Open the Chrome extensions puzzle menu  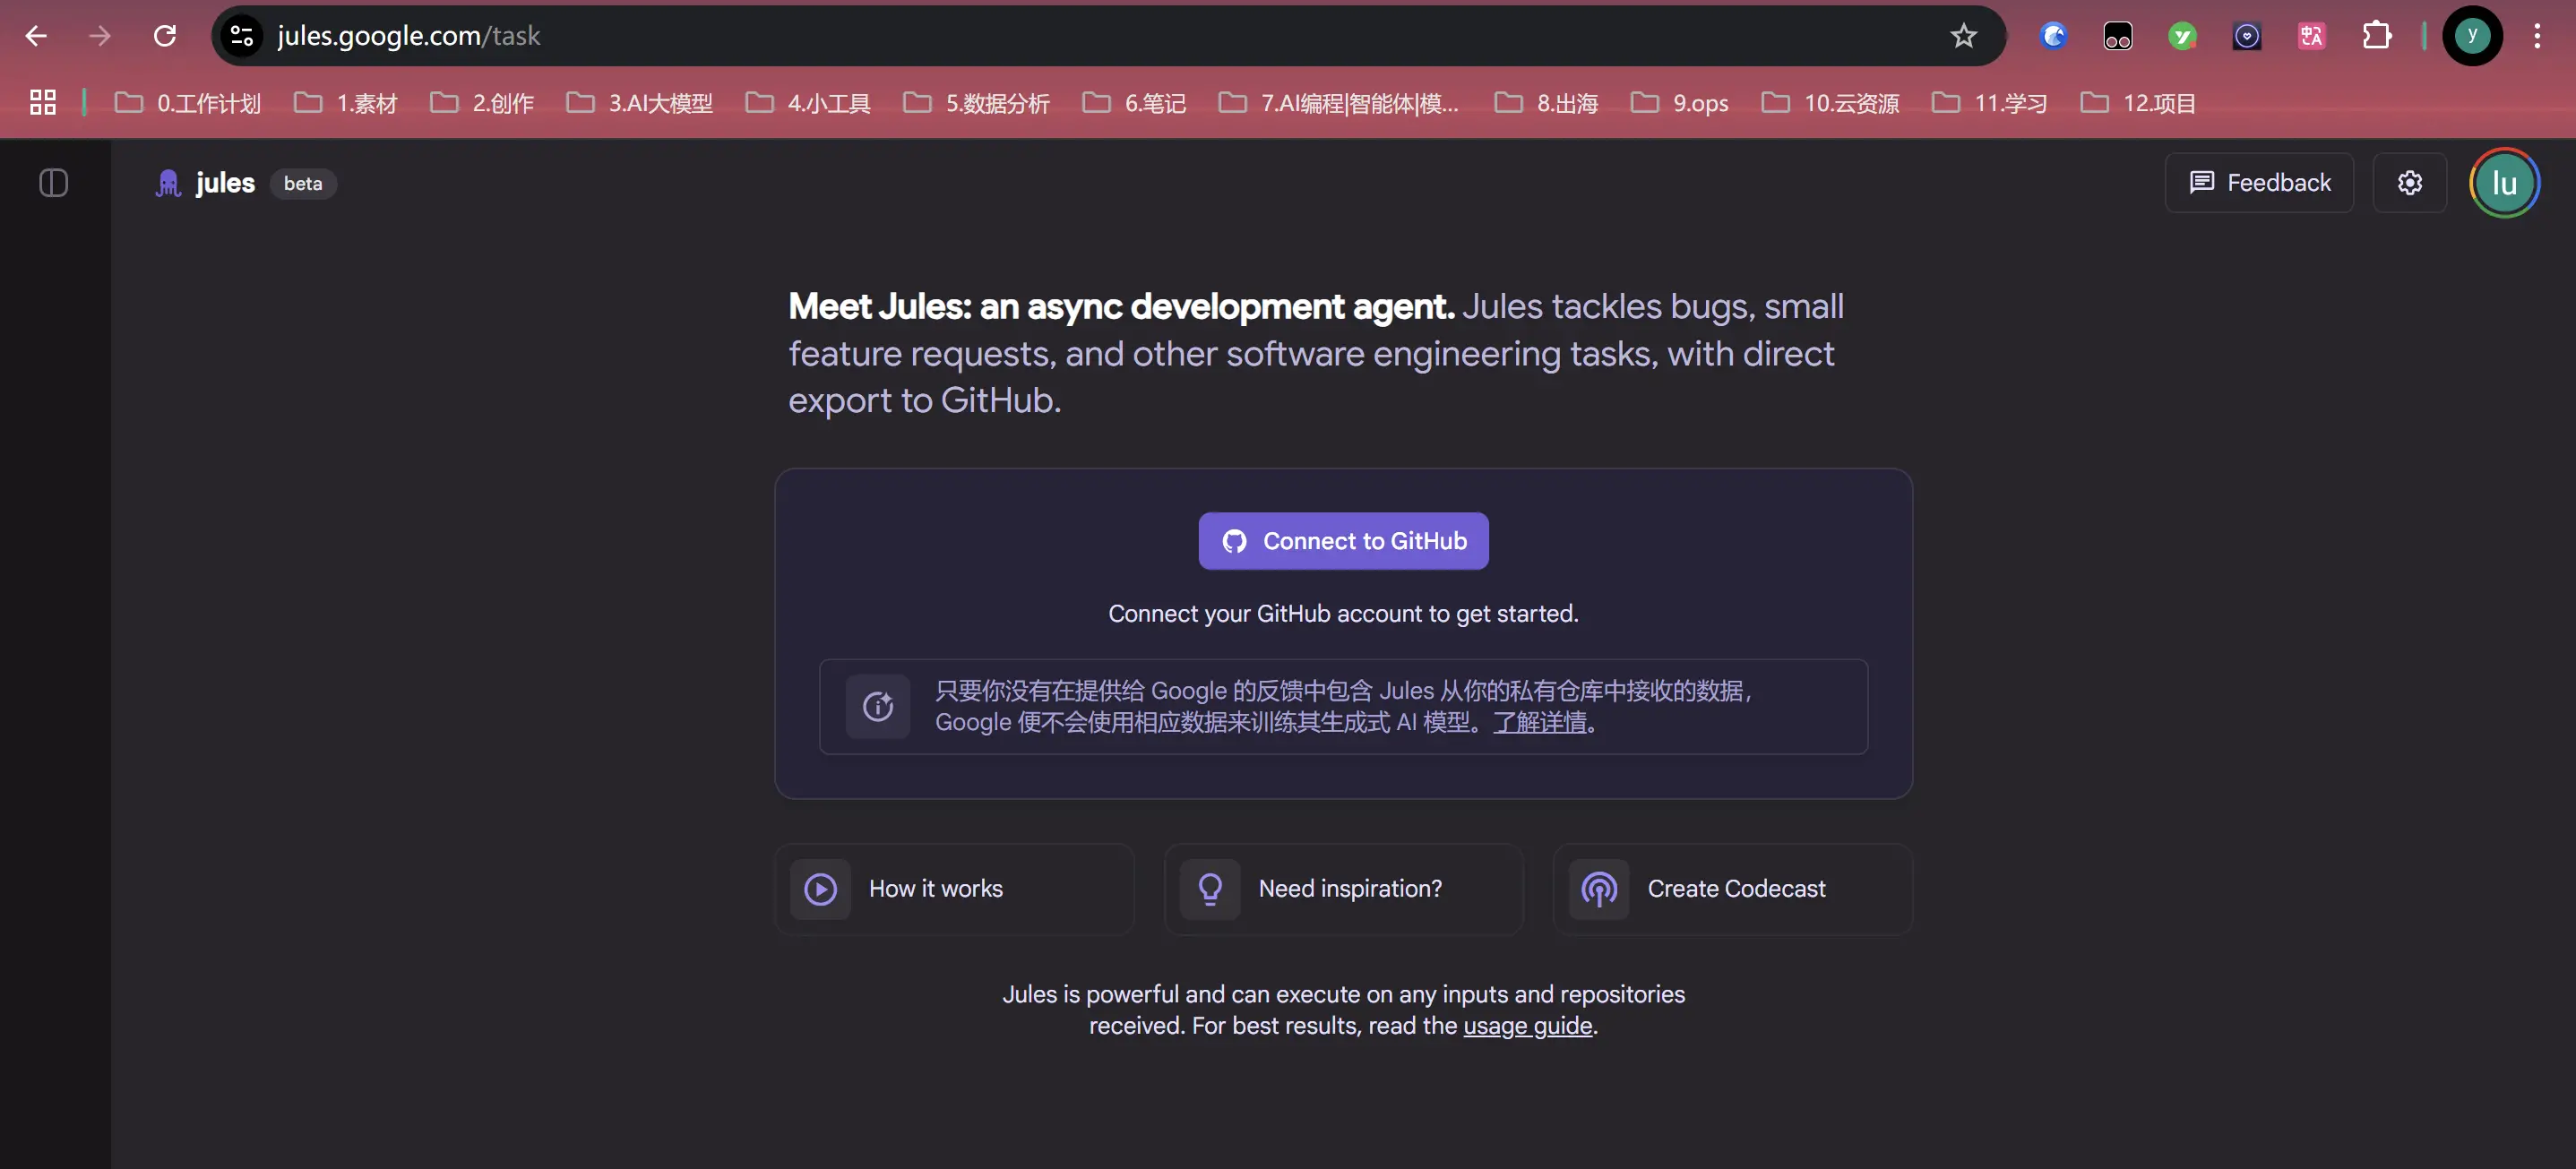coord(2376,36)
